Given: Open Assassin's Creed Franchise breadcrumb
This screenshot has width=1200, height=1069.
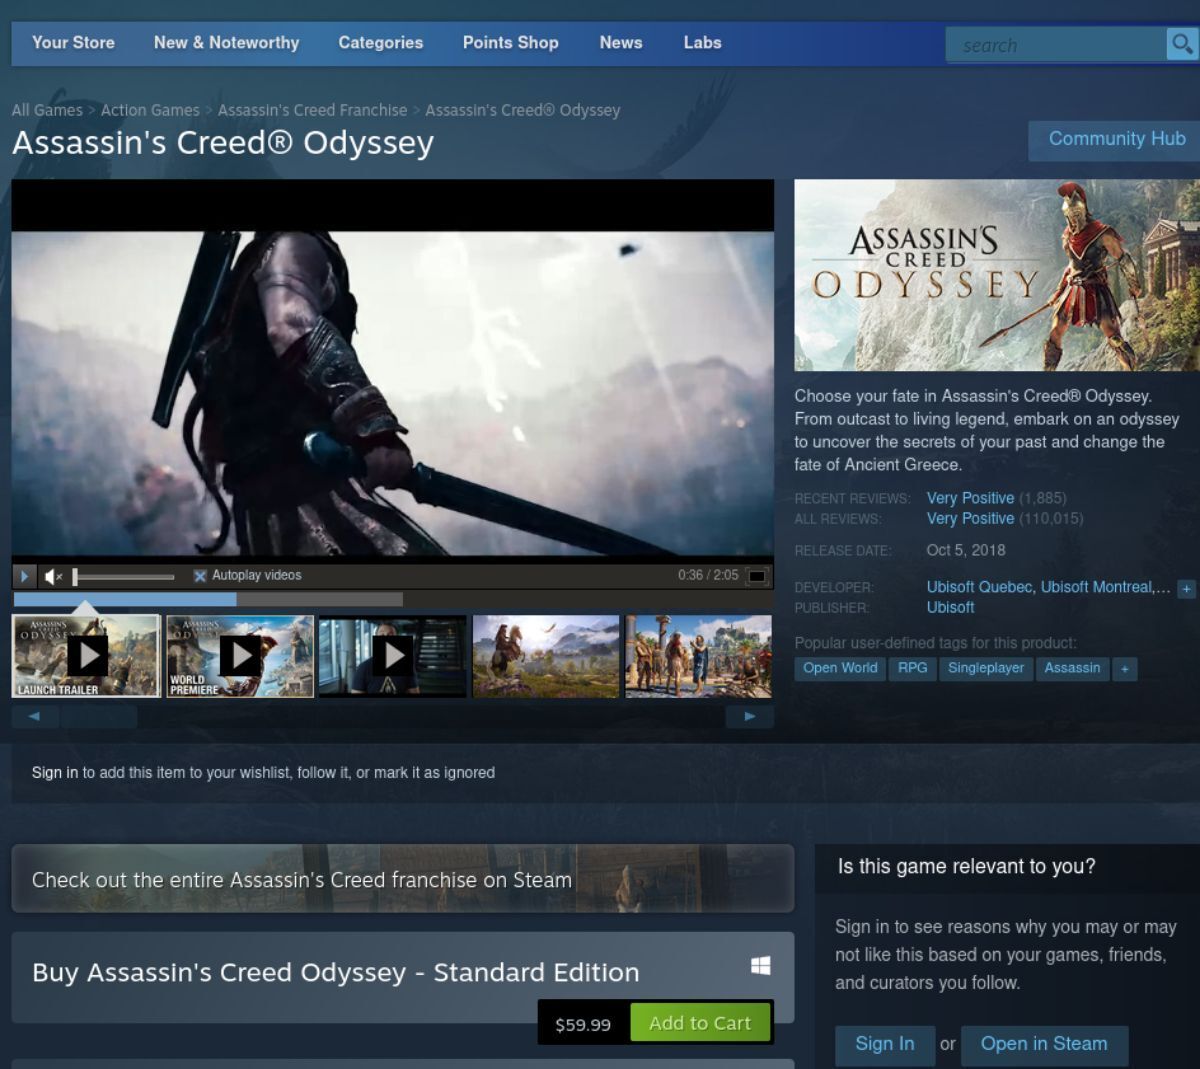Looking at the screenshot, I should pyautogui.click(x=312, y=110).
